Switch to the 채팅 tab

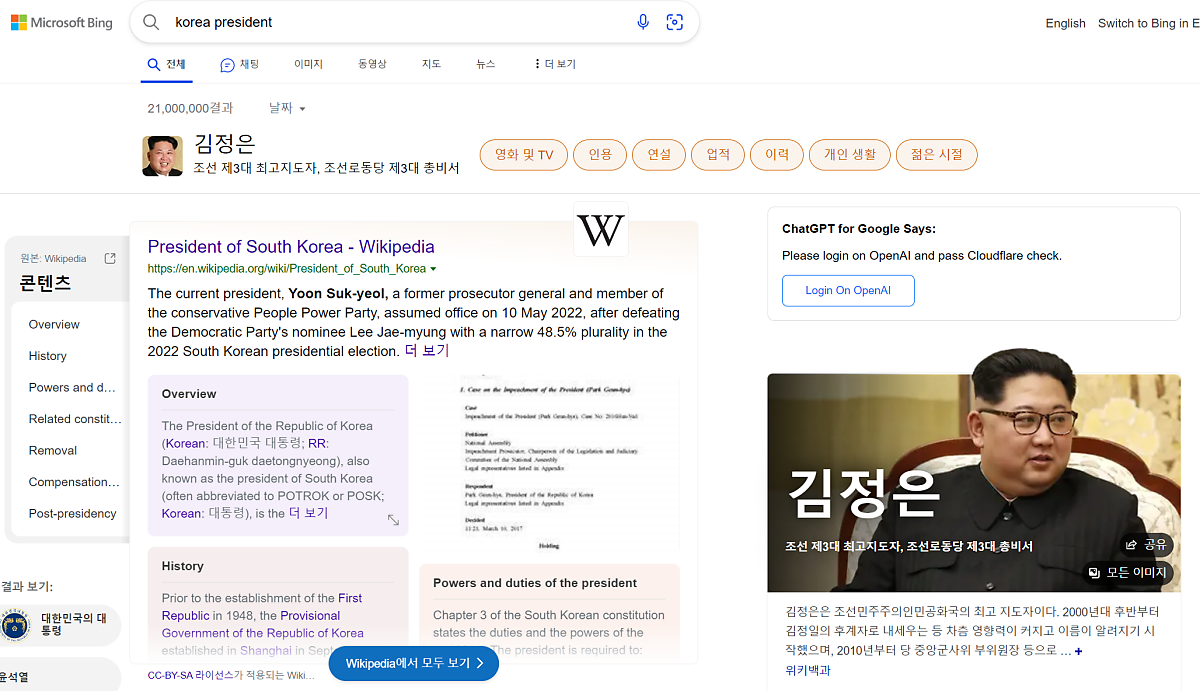(x=240, y=64)
